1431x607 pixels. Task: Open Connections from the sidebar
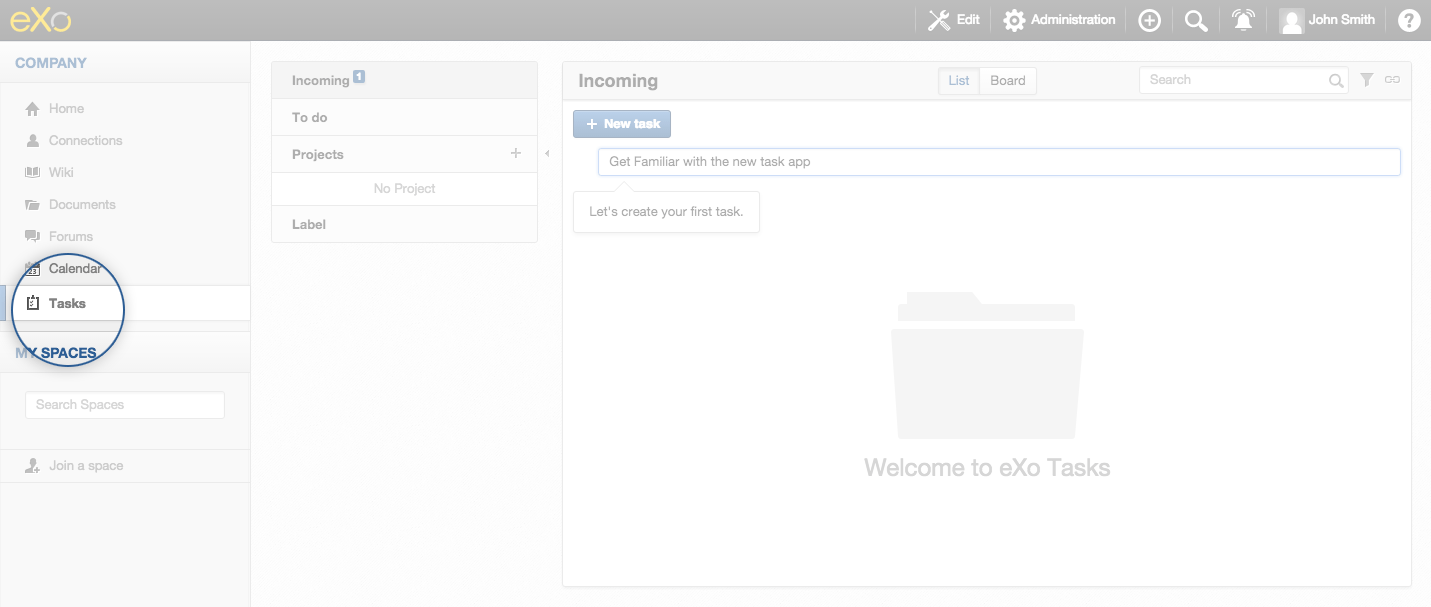pos(85,140)
